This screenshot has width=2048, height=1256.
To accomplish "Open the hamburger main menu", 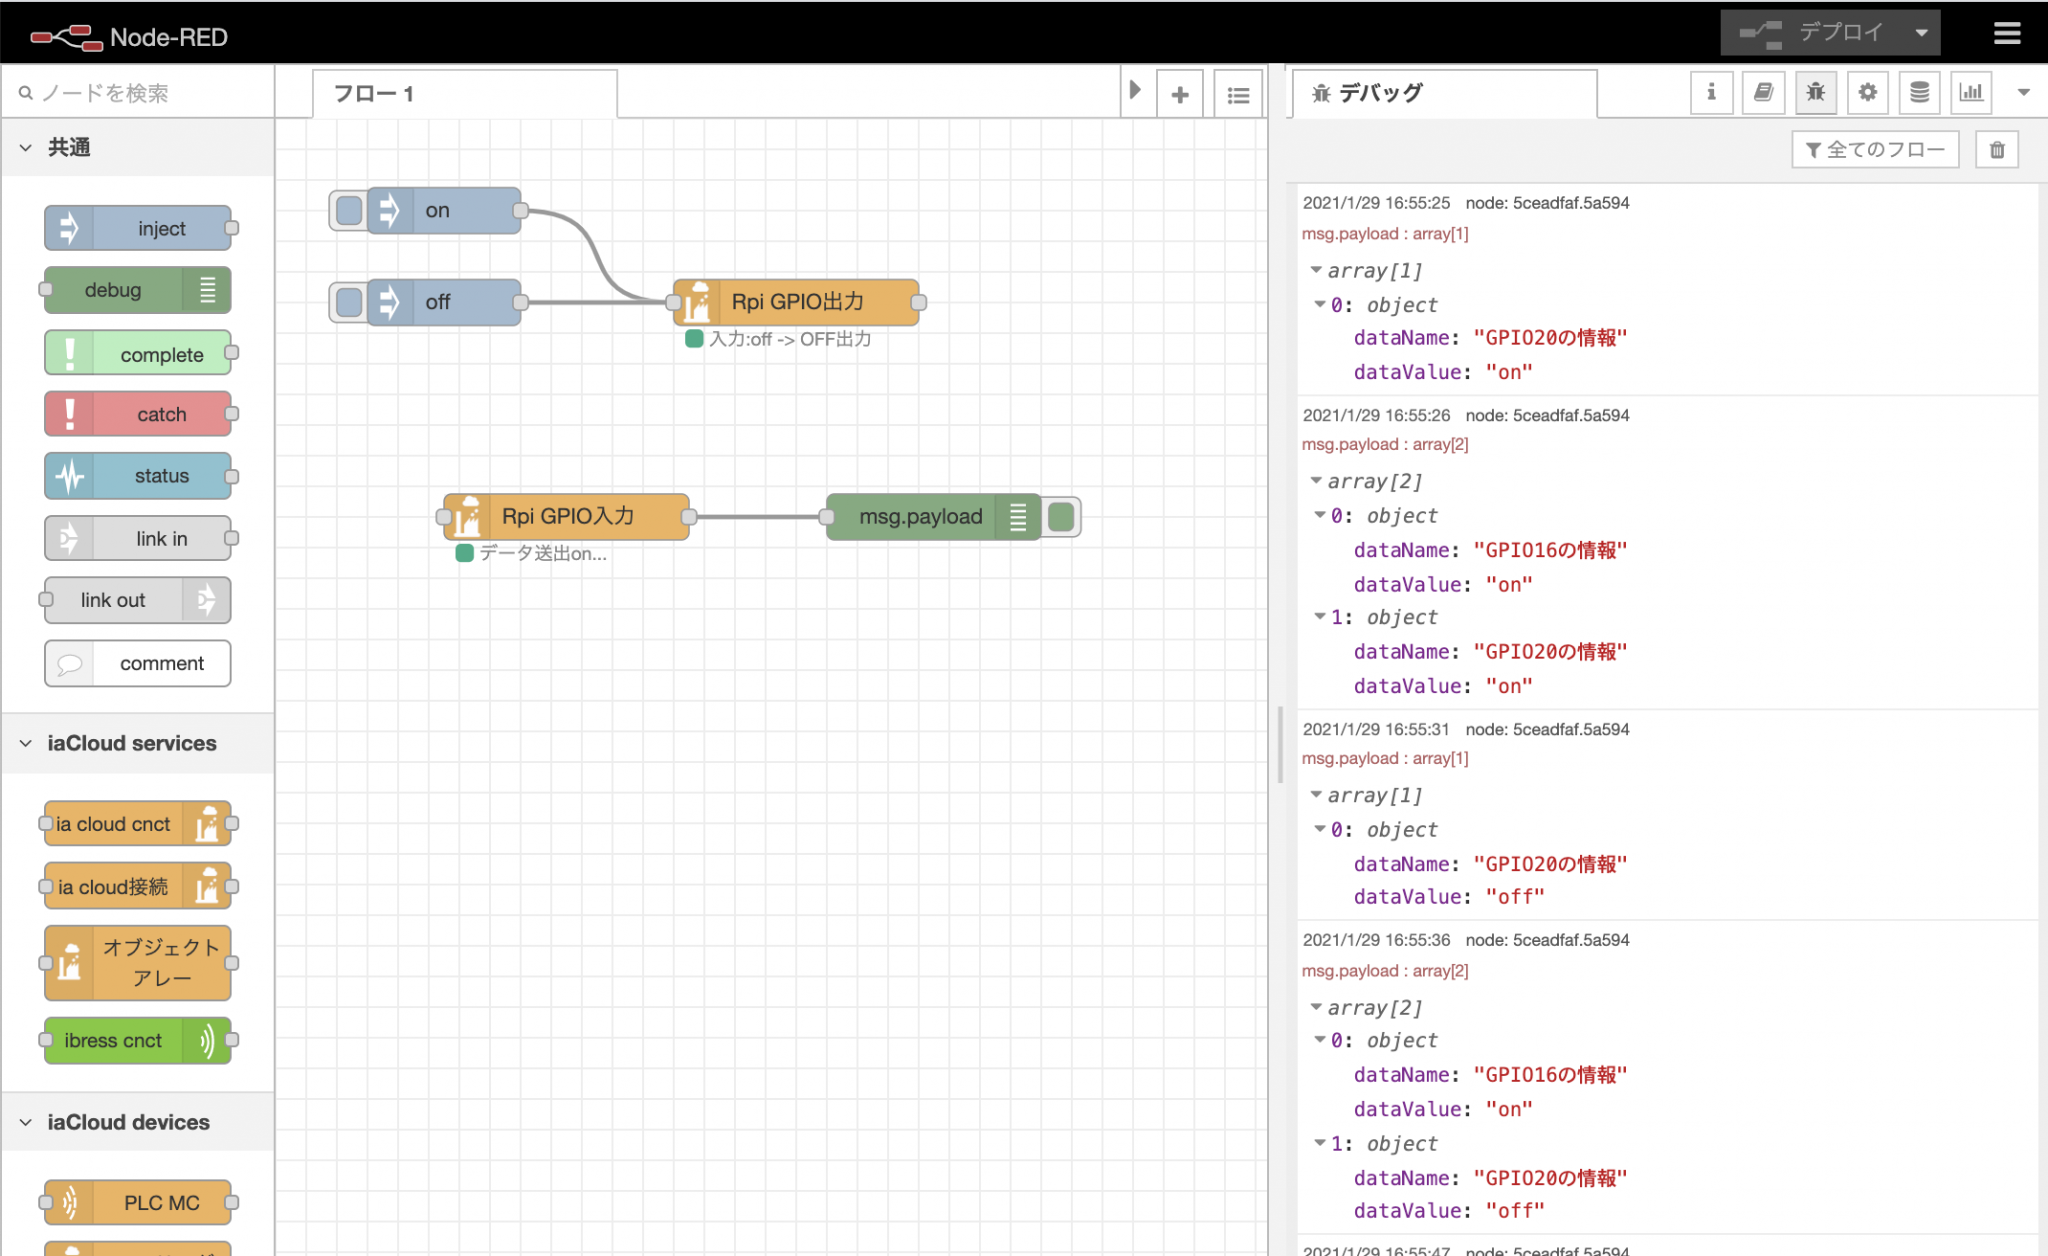I will 2006,34.
